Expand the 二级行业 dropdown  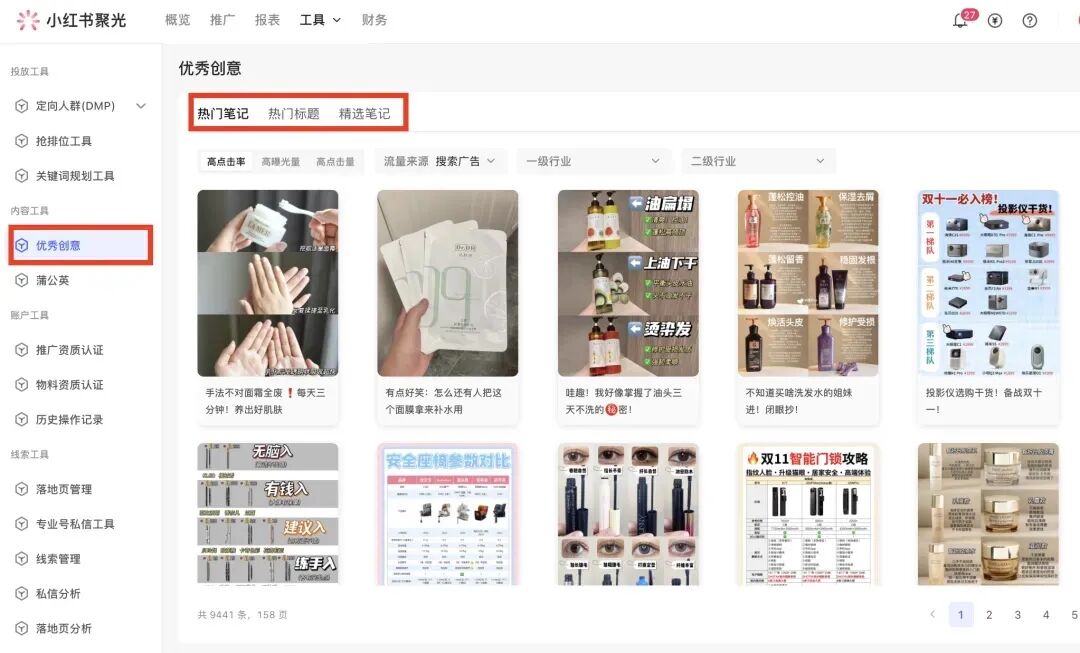[x=758, y=160]
